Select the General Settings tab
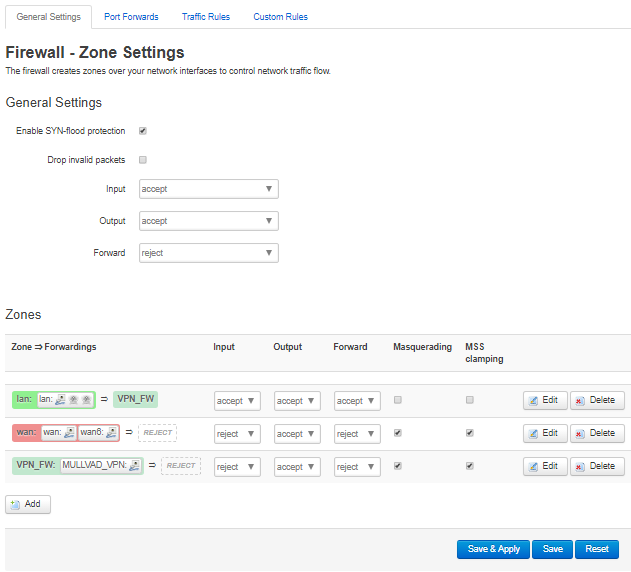The width and height of the screenshot is (631, 572). (48, 17)
